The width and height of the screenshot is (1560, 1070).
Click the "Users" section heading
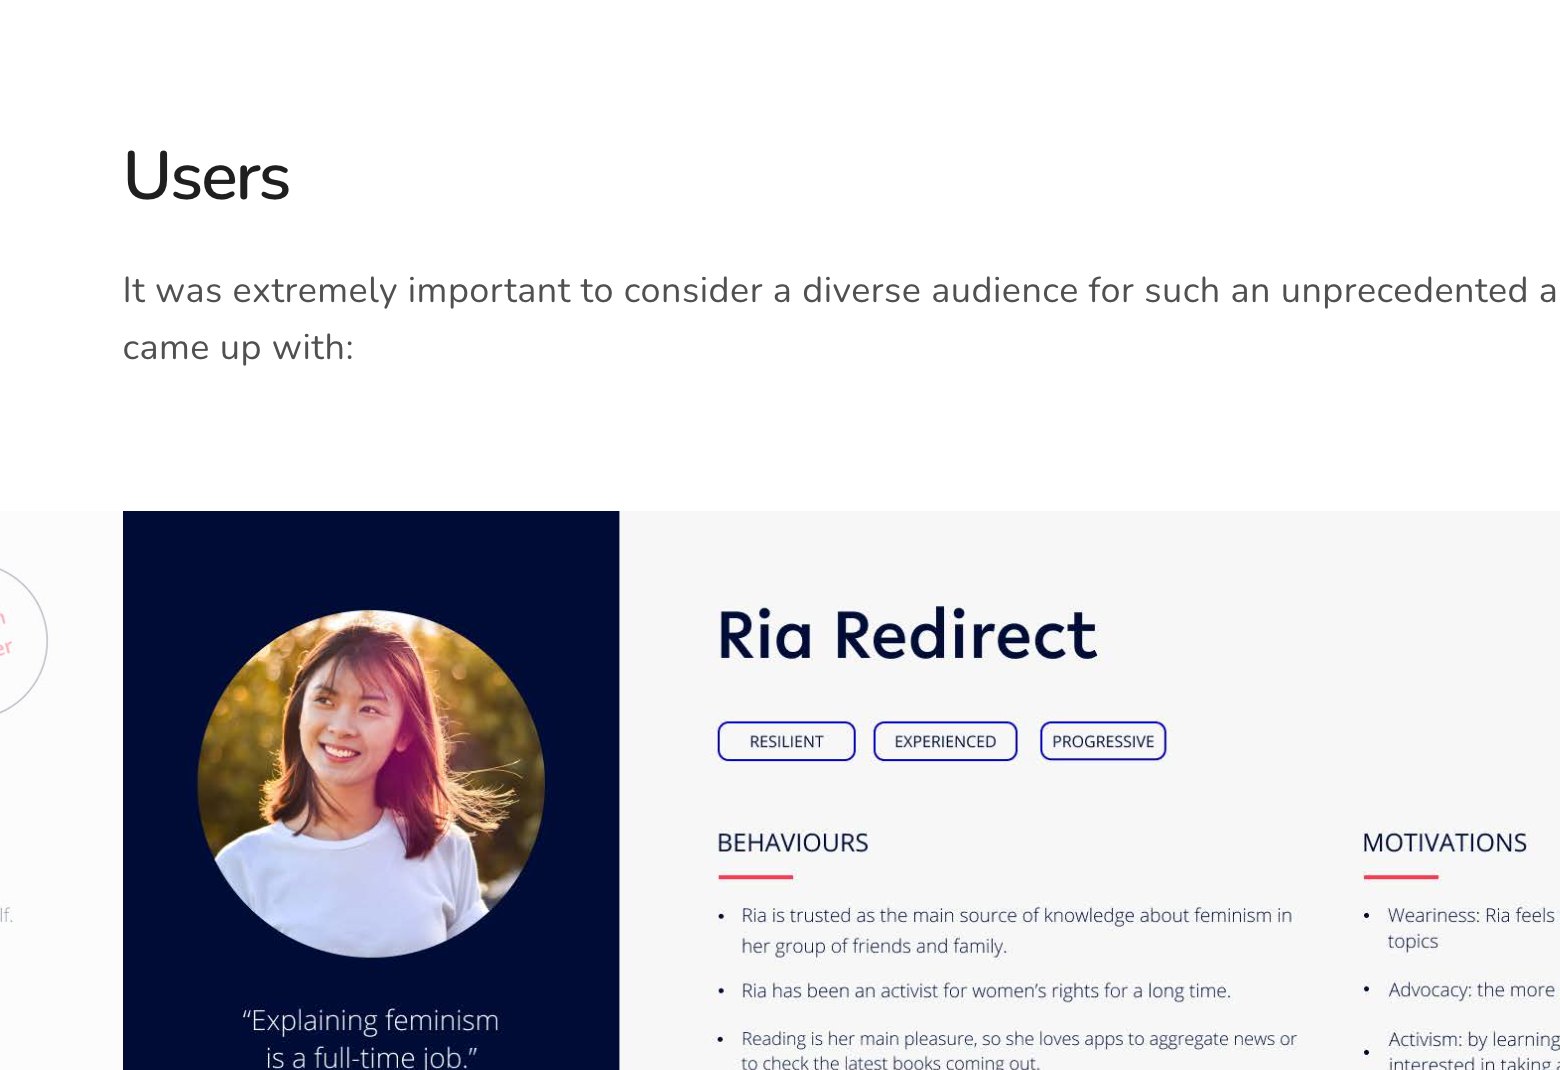pyautogui.click(x=206, y=177)
